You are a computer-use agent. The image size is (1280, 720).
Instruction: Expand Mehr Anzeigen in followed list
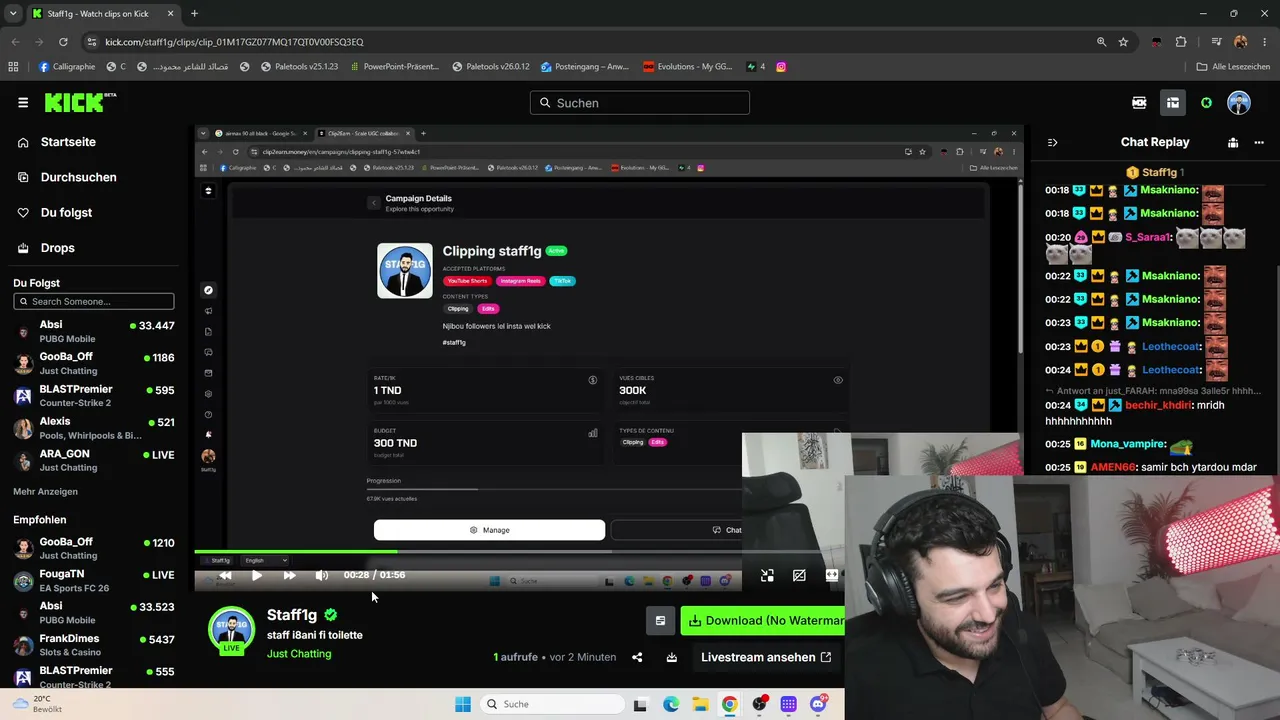pyautogui.click(x=45, y=491)
